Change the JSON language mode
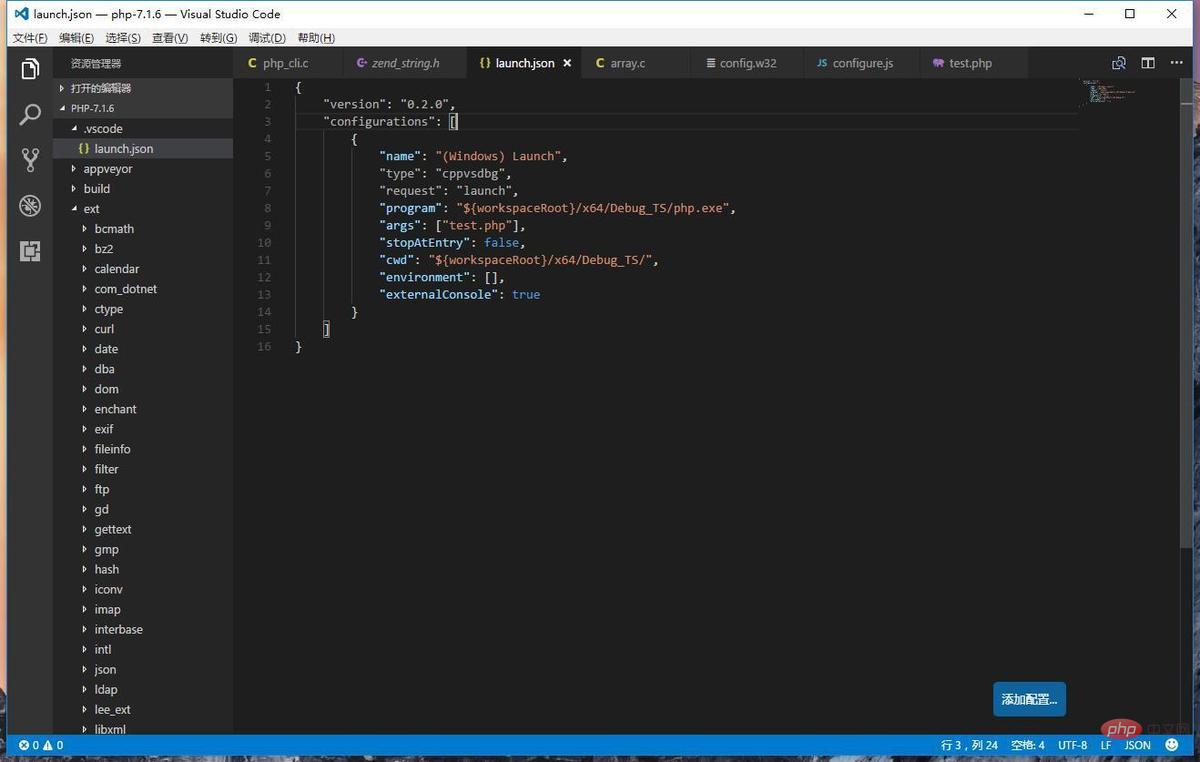Image resolution: width=1200 pixels, height=762 pixels. (x=1137, y=745)
